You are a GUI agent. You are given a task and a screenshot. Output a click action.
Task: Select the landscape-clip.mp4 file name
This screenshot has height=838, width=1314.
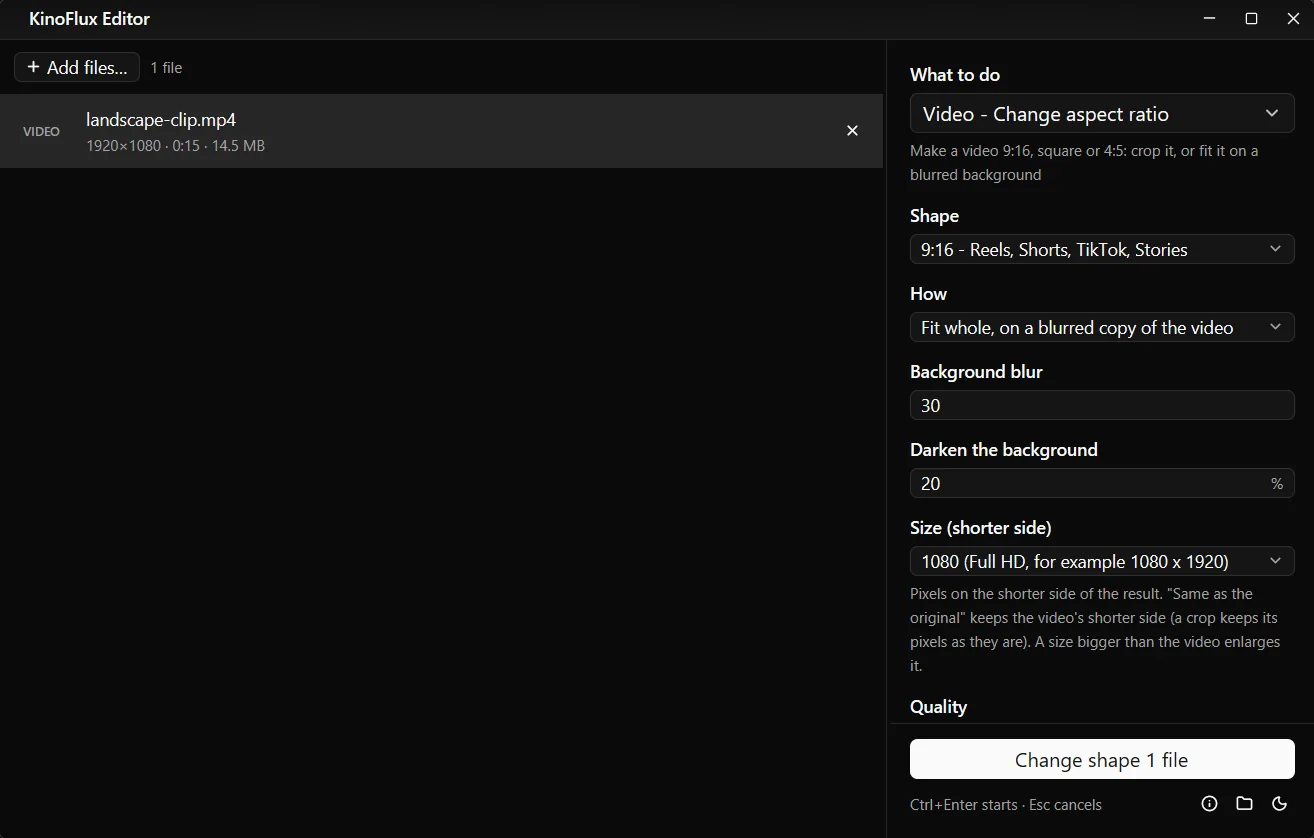coord(161,120)
